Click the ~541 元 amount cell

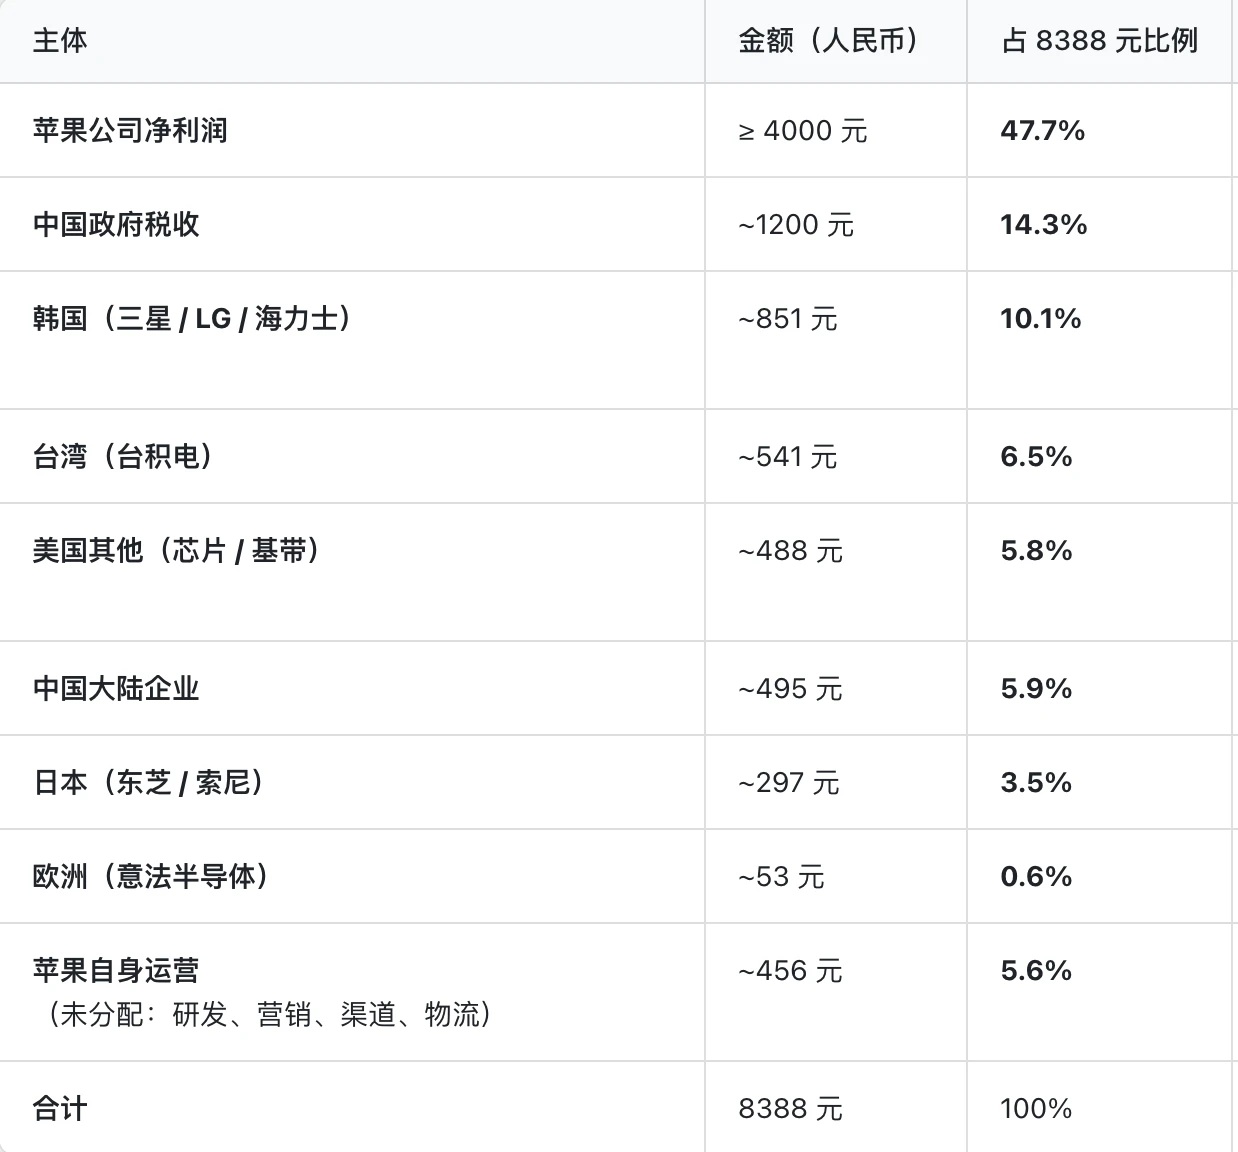[x=788, y=457]
